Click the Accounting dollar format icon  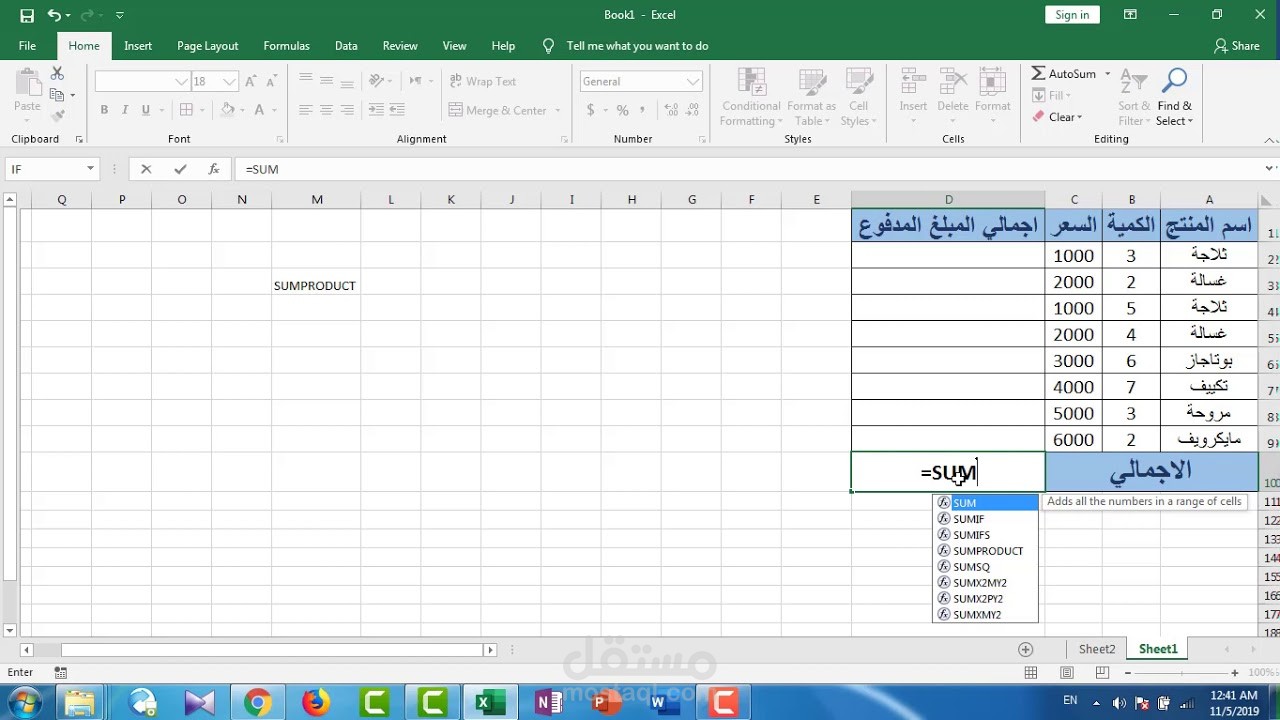tap(591, 110)
